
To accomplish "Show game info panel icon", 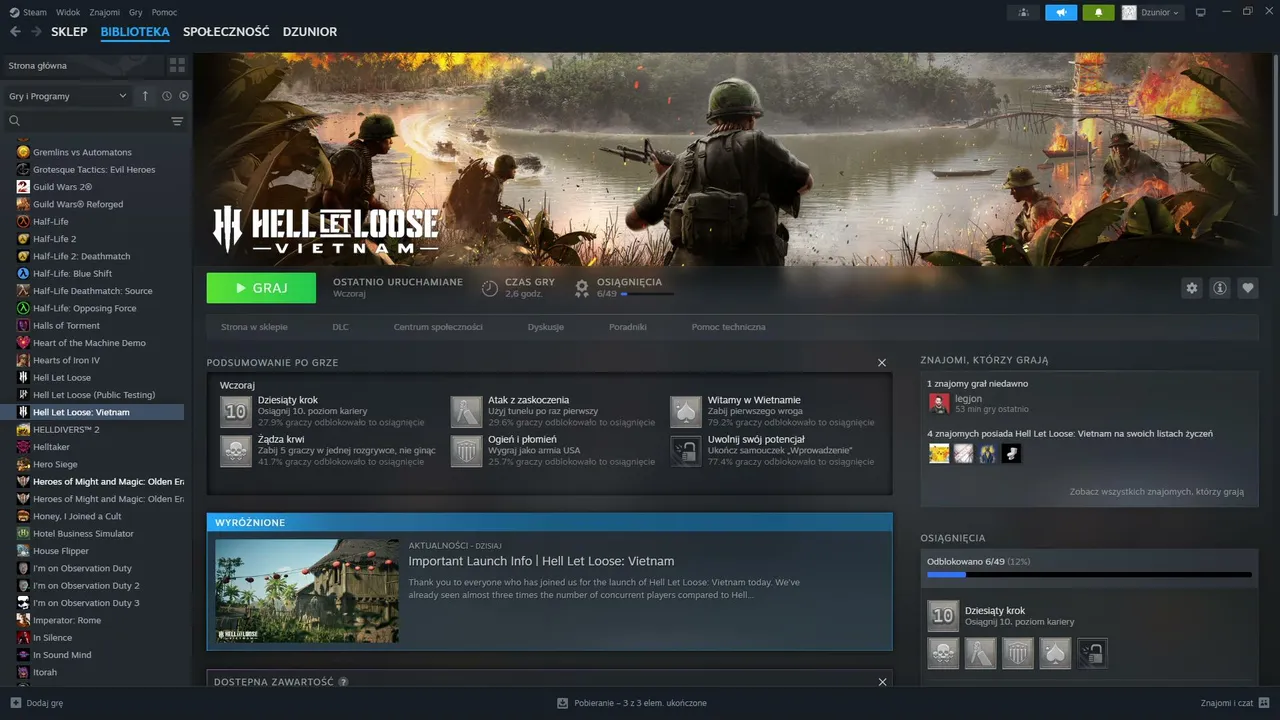I will pos(1220,288).
